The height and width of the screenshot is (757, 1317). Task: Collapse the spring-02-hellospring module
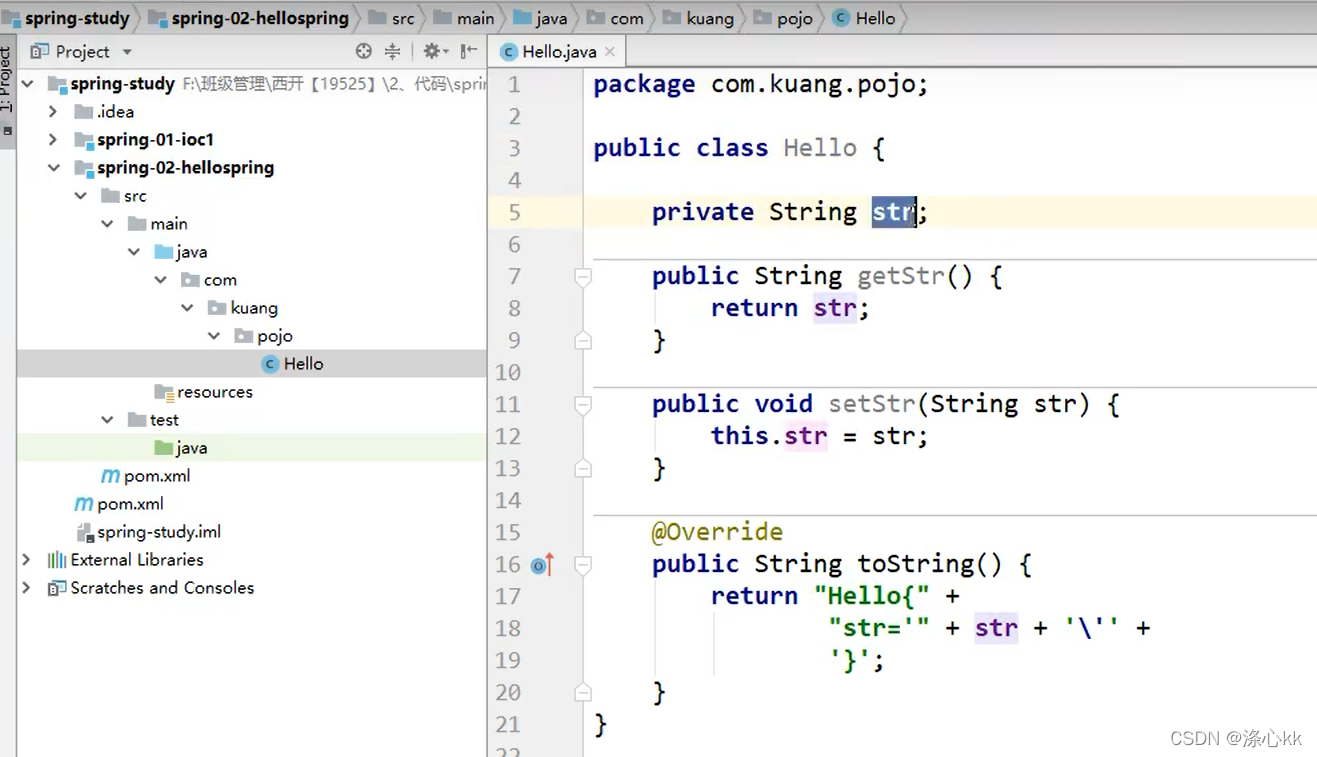pyautogui.click(x=54, y=168)
